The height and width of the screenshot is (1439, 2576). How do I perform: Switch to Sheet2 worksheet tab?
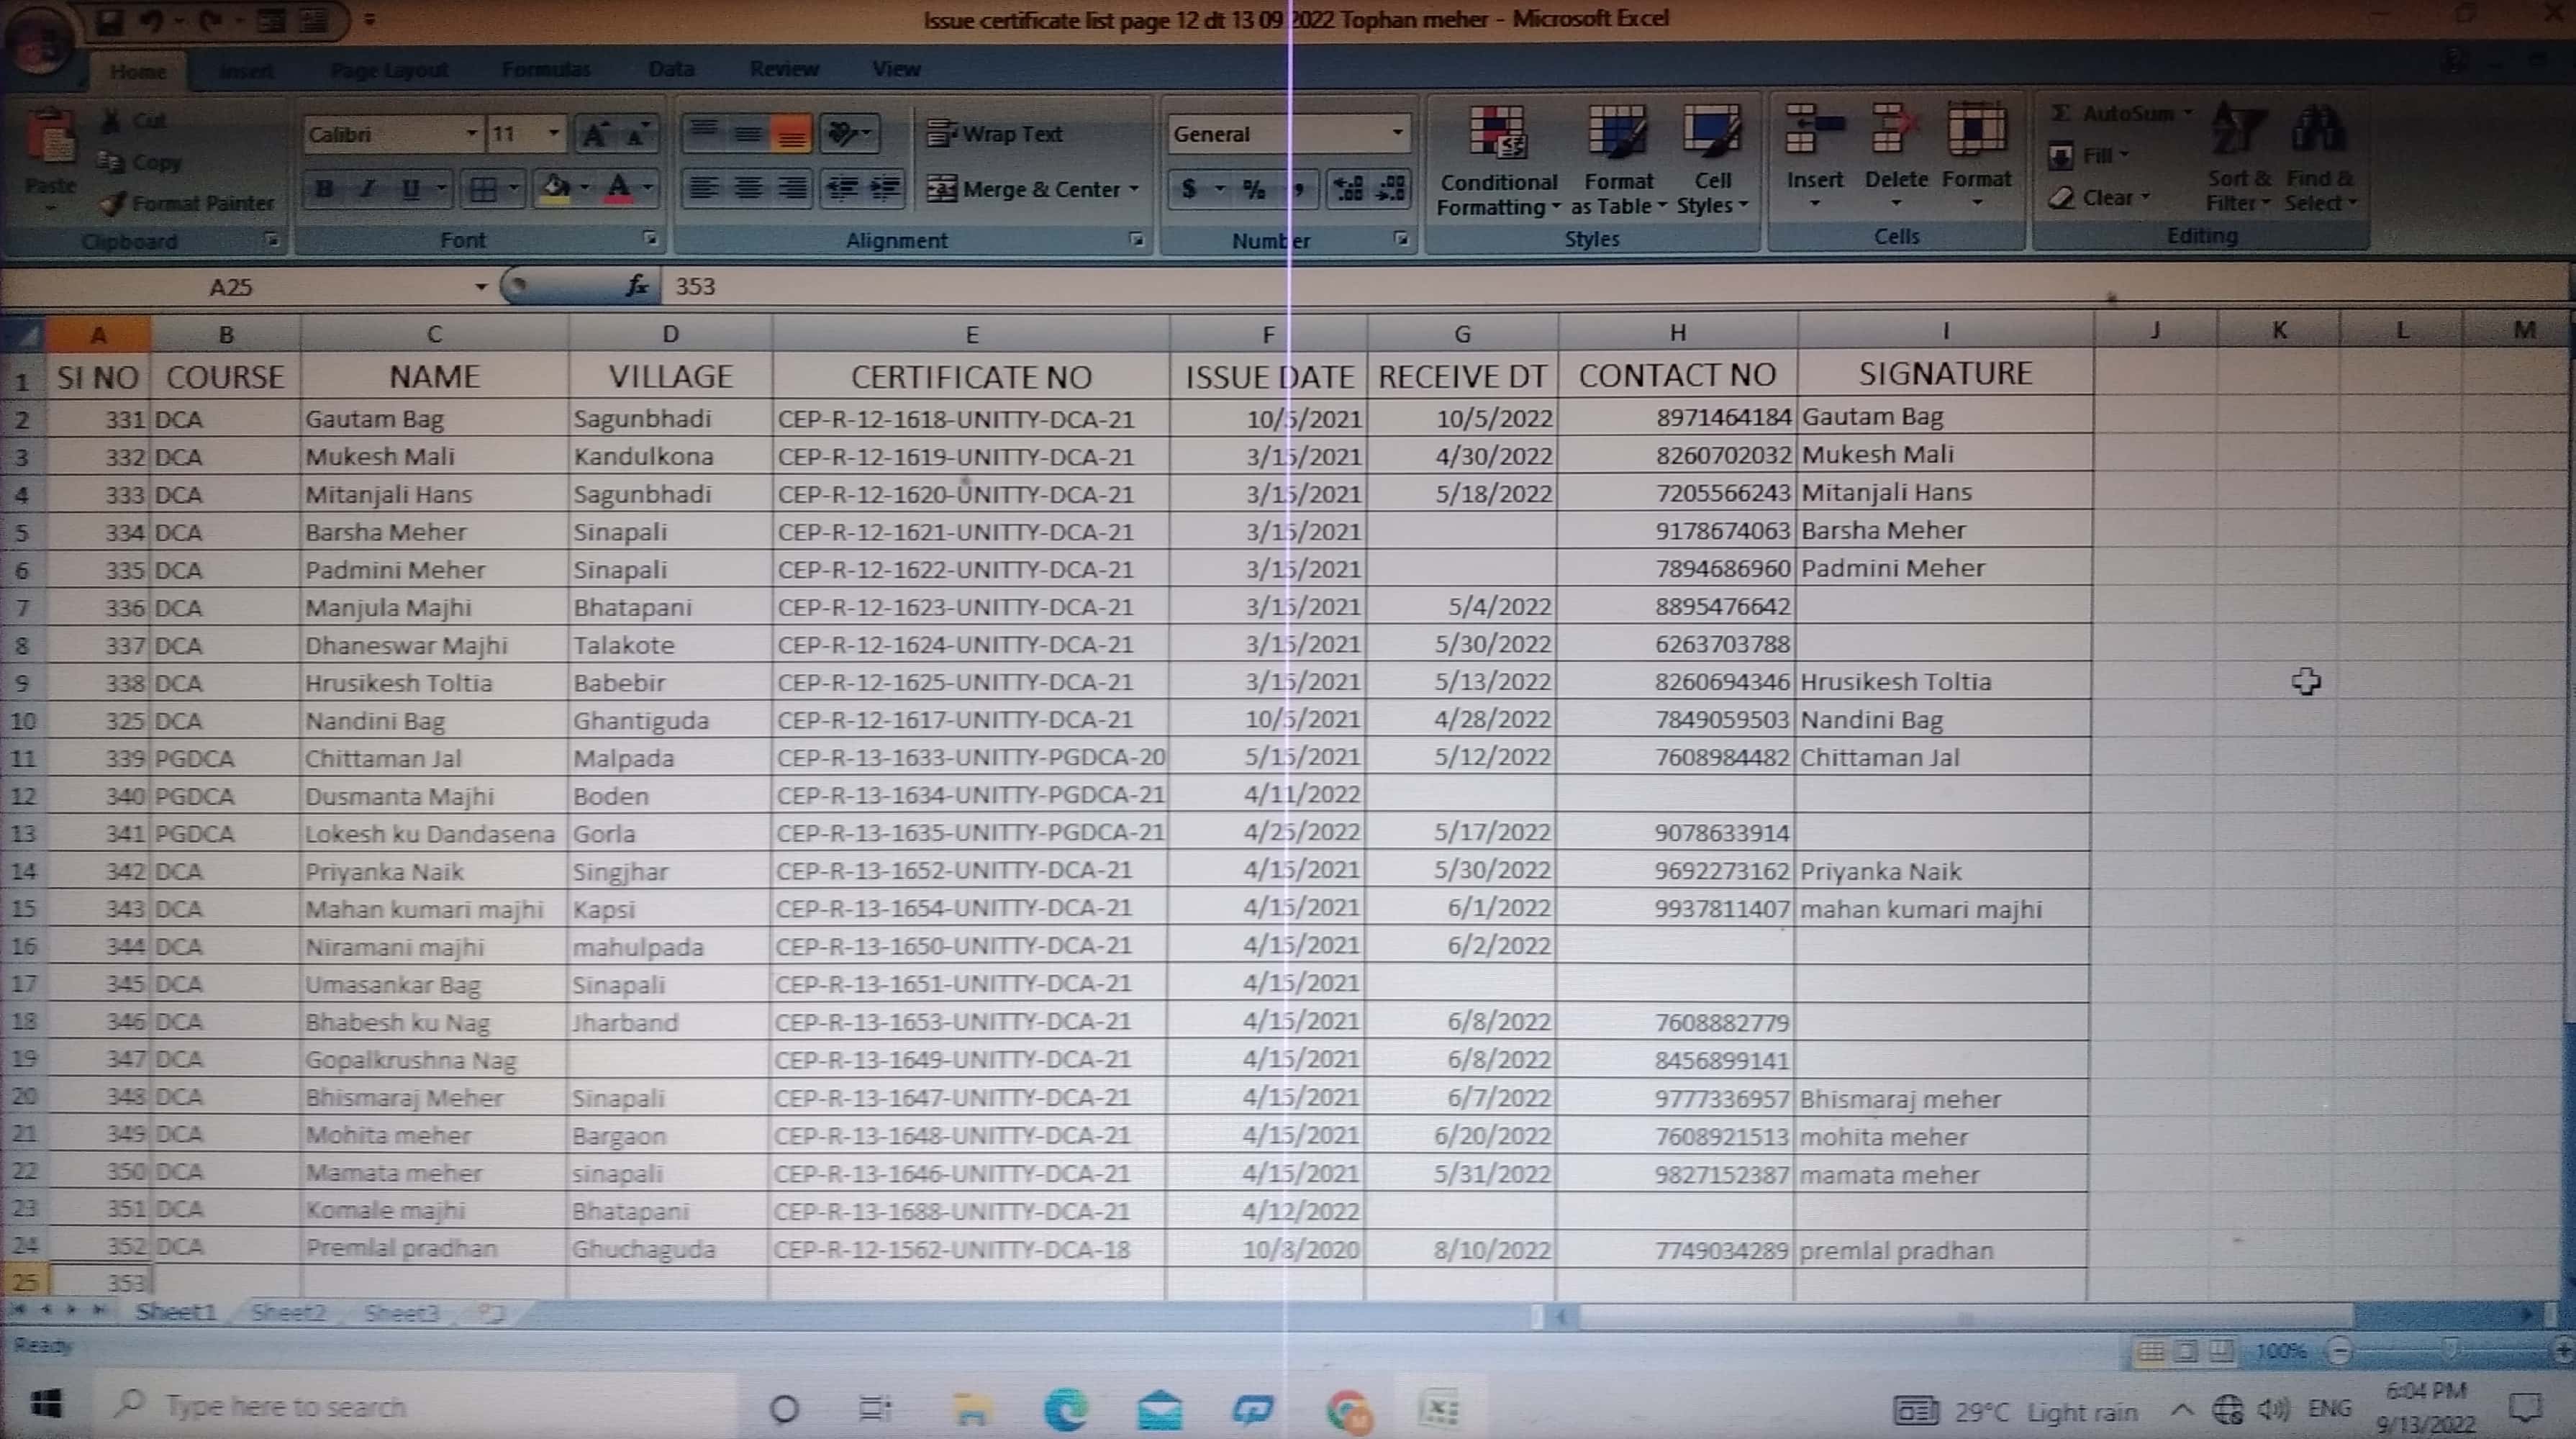(288, 1312)
